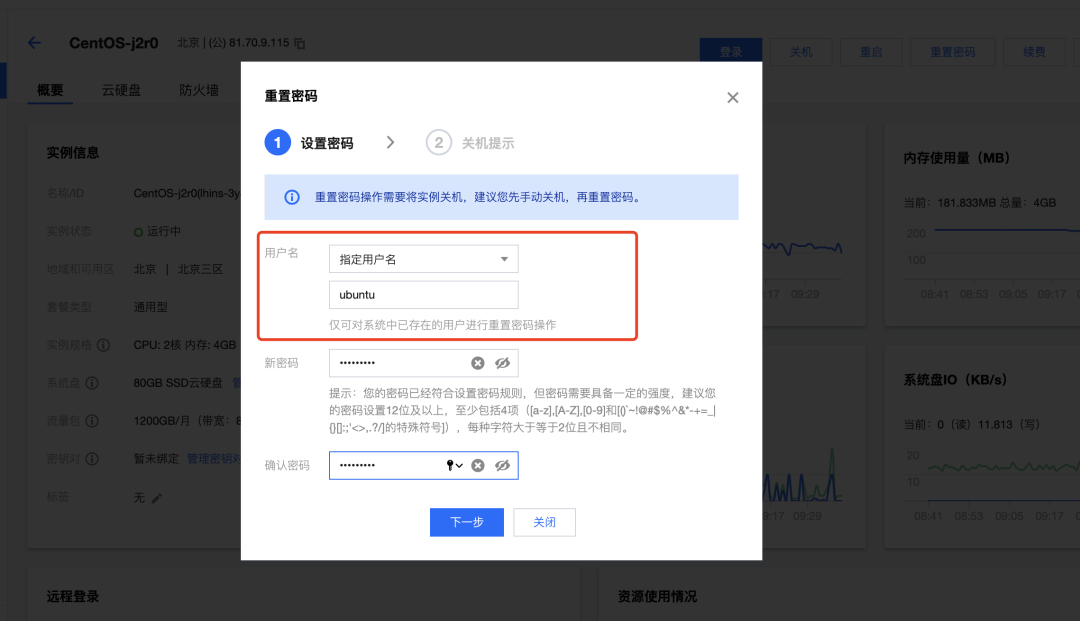Click the 确认密码 password field
This screenshot has width=1080, height=621.
point(424,465)
